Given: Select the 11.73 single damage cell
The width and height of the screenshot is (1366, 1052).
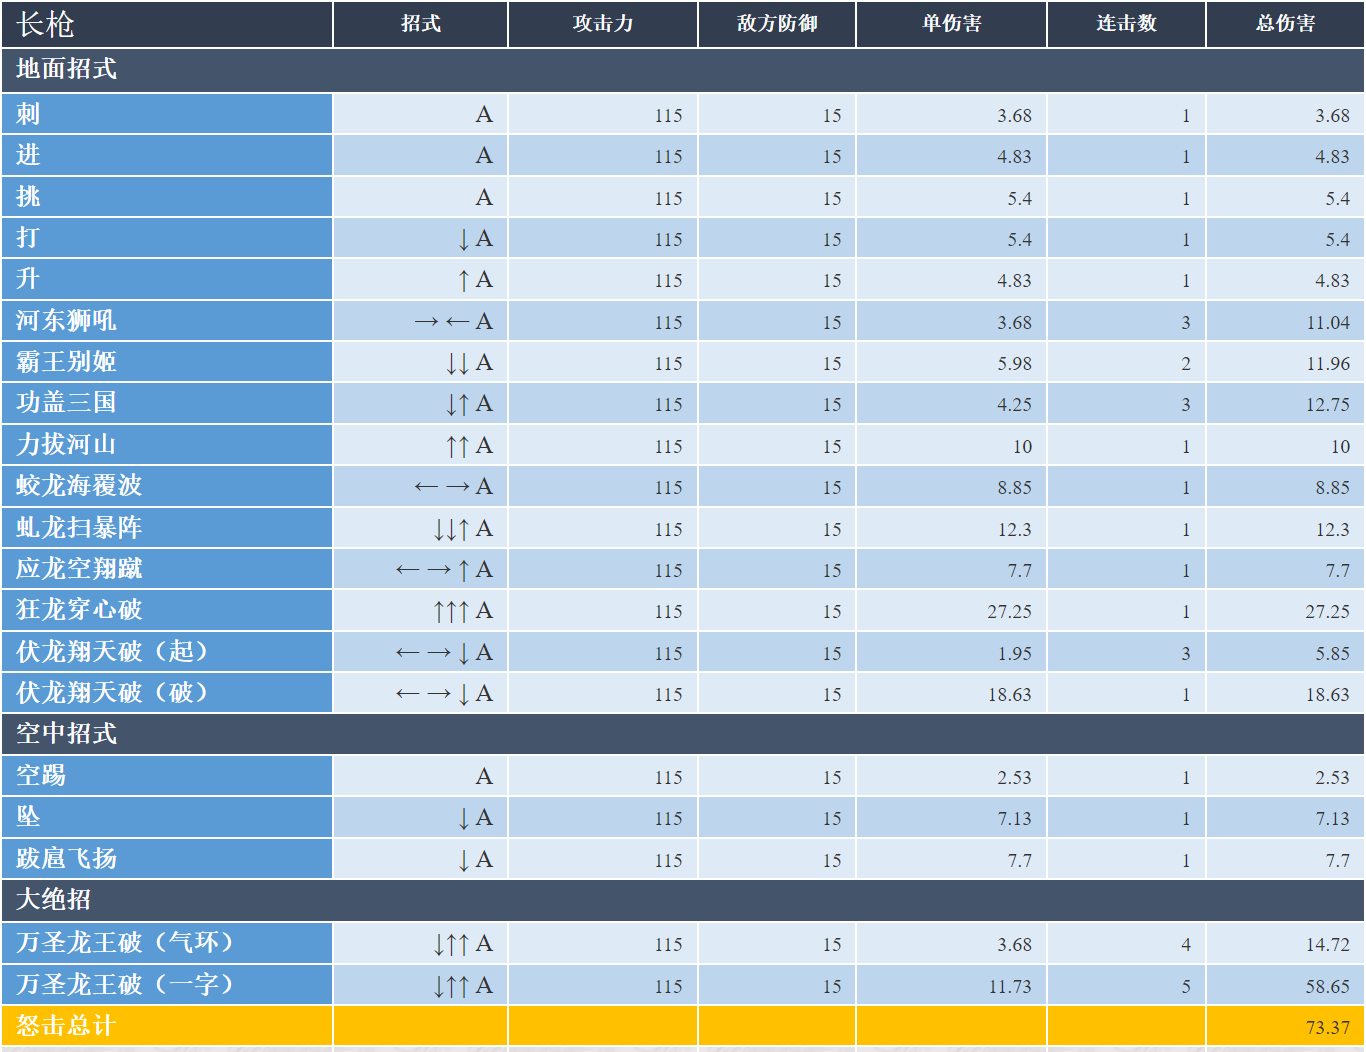Looking at the screenshot, I should 951,986.
